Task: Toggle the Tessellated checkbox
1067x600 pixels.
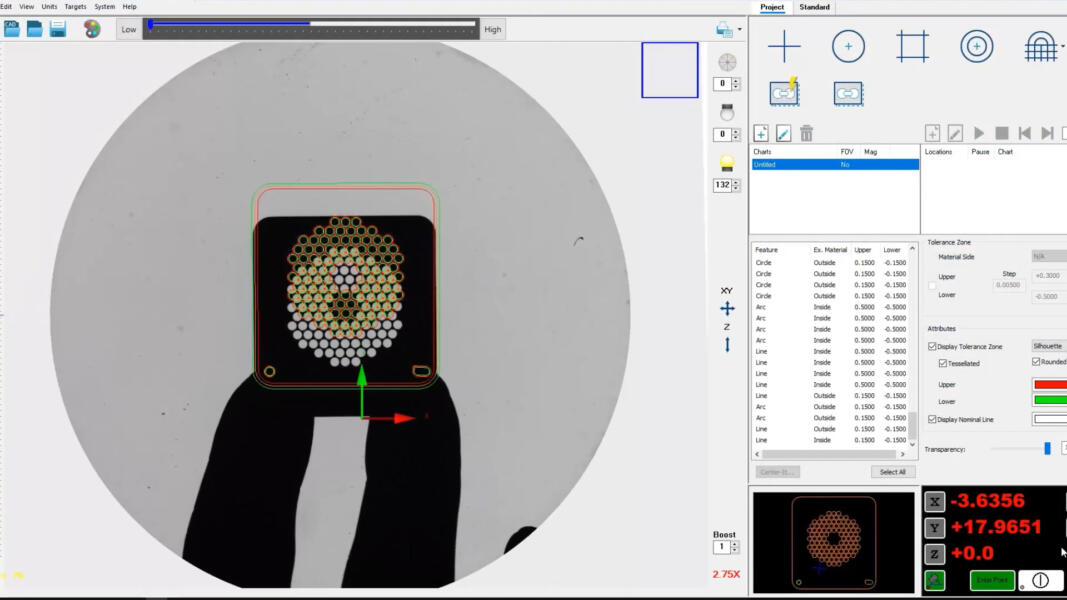Action: point(943,364)
